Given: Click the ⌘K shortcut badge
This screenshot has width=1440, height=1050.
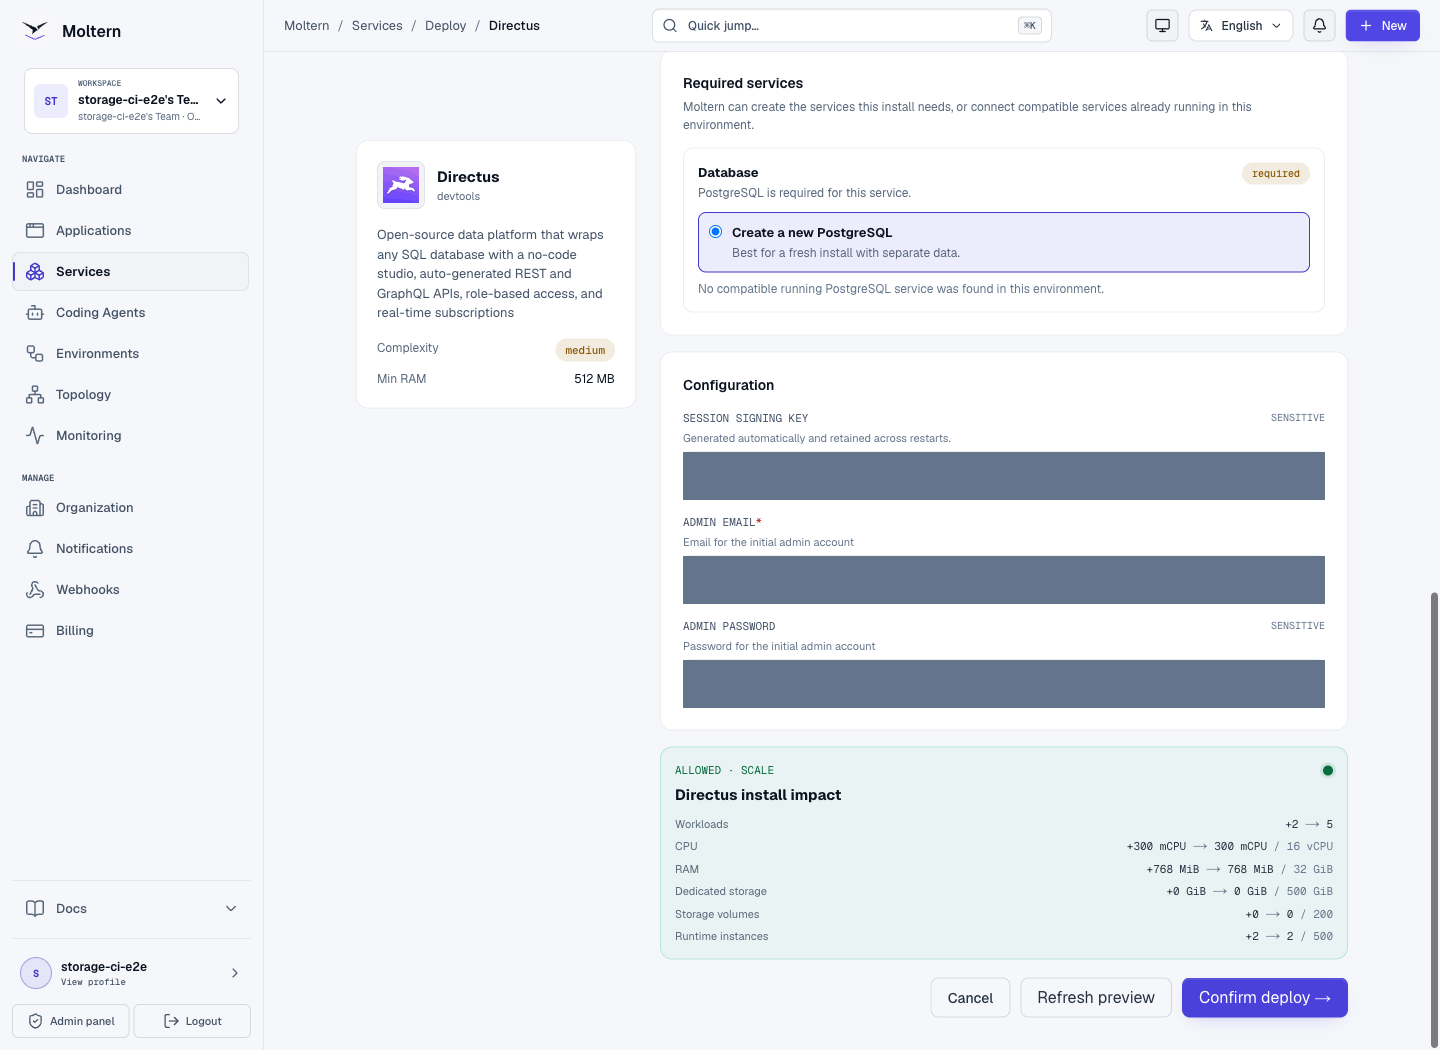Looking at the screenshot, I should tap(1030, 26).
